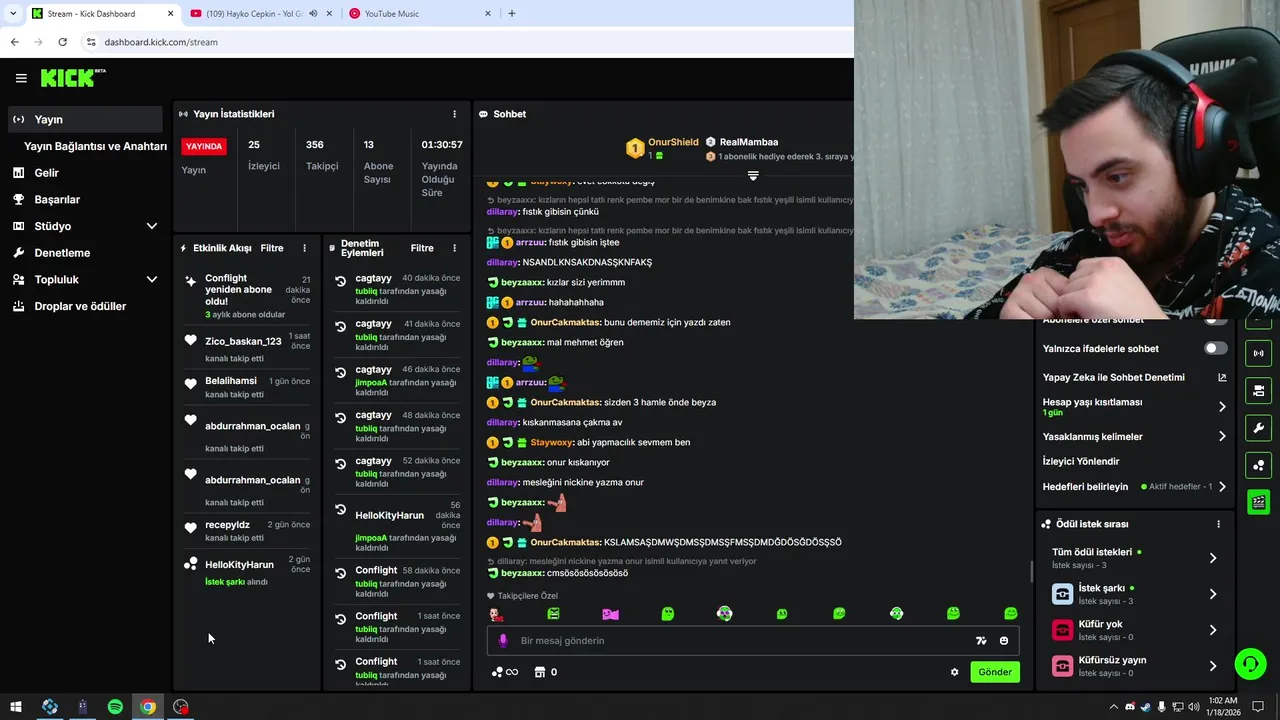Click the İstek şarkı phone icon
This screenshot has width=1280, height=720.
click(1062, 594)
